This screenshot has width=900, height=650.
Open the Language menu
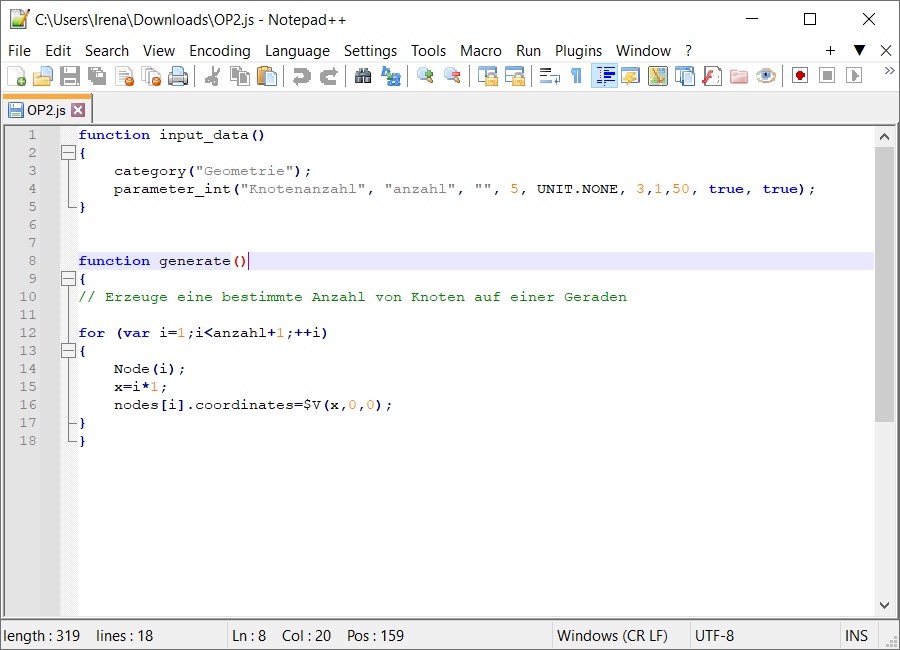click(297, 51)
